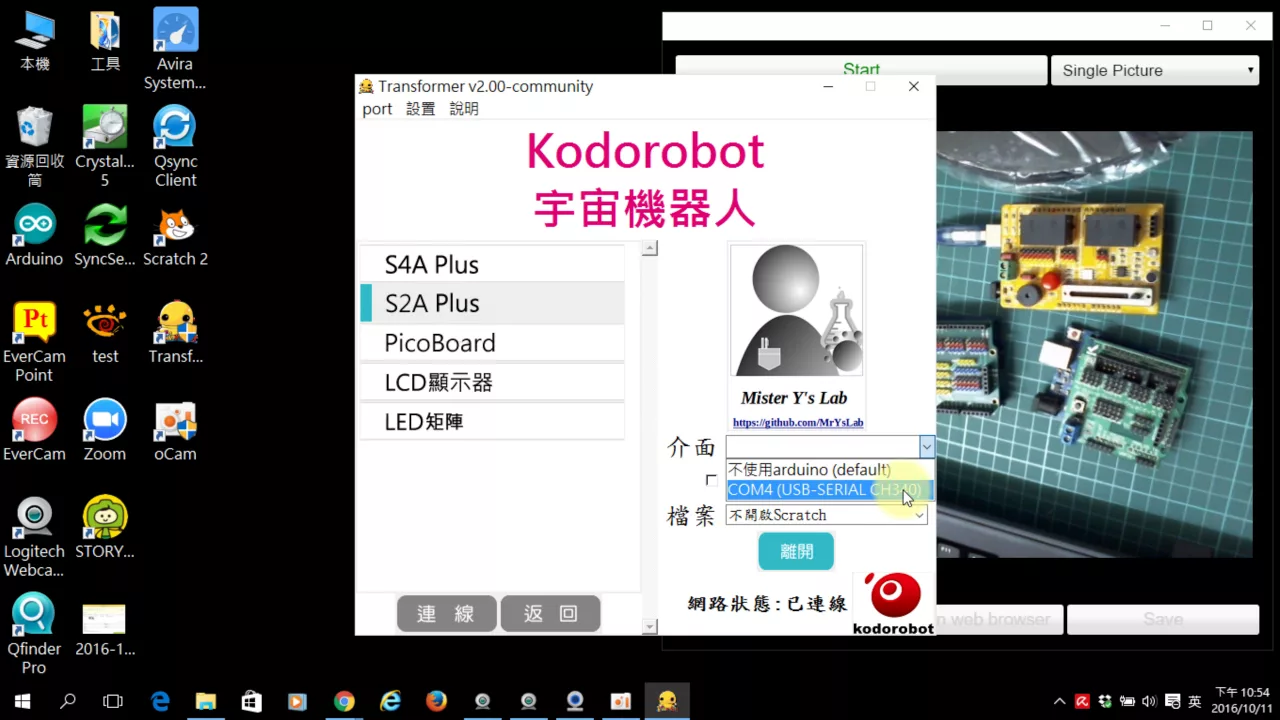This screenshot has height=720, width=1280.
Task: Click the list scrollbar up arrow
Action: point(650,249)
